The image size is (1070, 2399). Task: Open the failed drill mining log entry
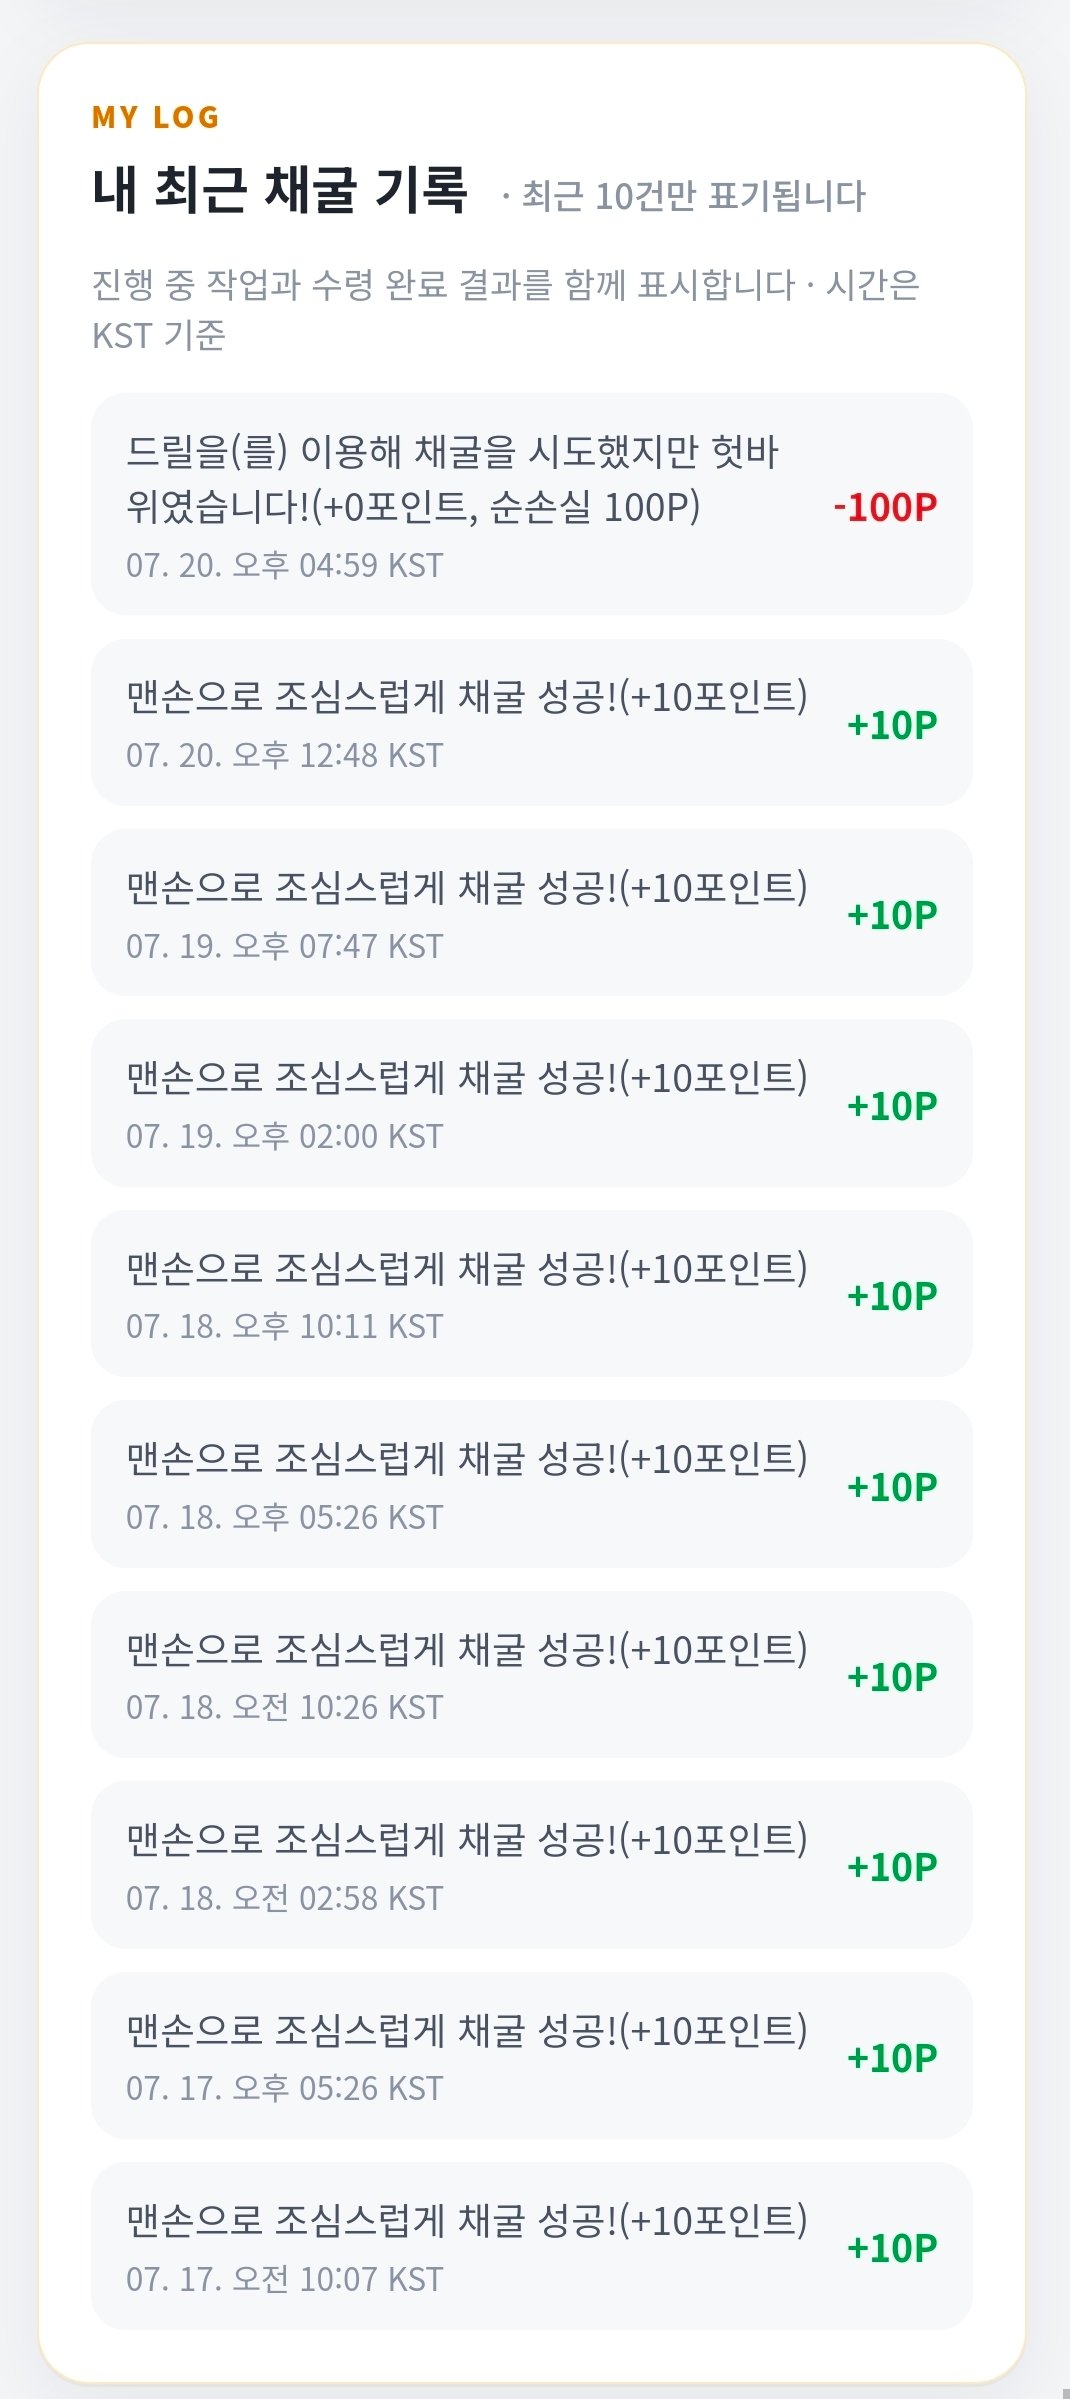click(531, 504)
